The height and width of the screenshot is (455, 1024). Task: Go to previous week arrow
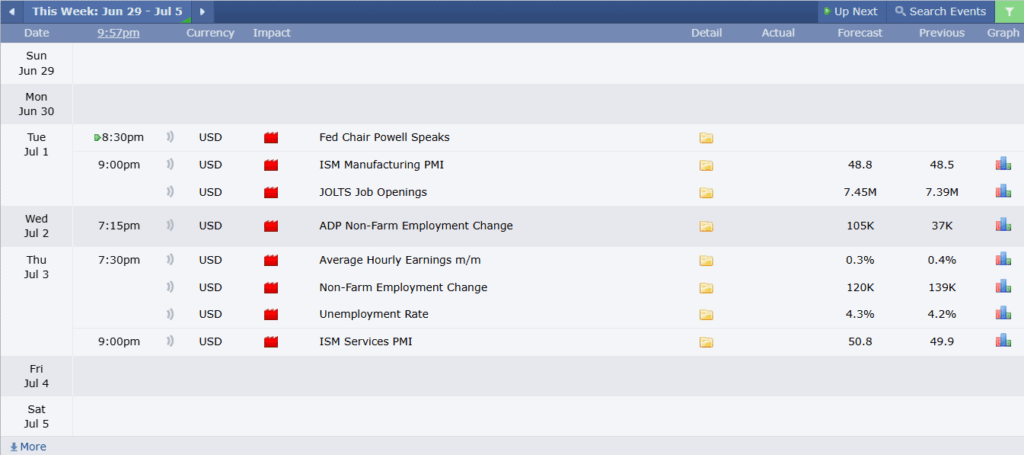11,12
